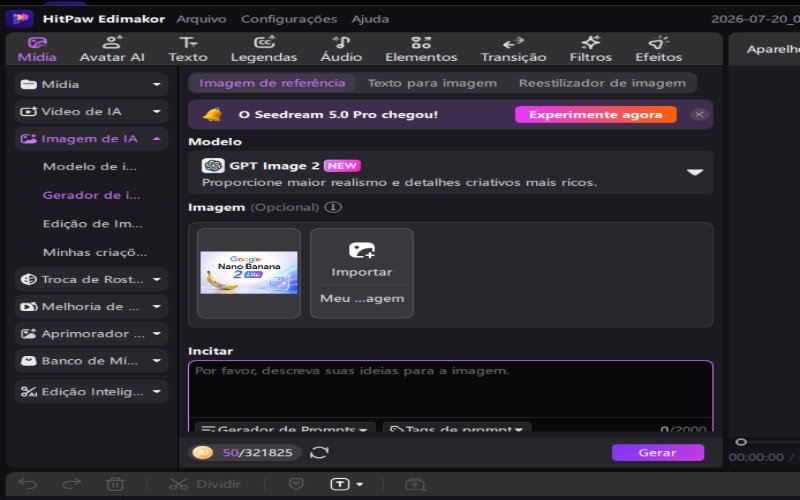The width and height of the screenshot is (800, 500).
Task: Open Modelo de i... sidebar item
Action: click(x=90, y=167)
